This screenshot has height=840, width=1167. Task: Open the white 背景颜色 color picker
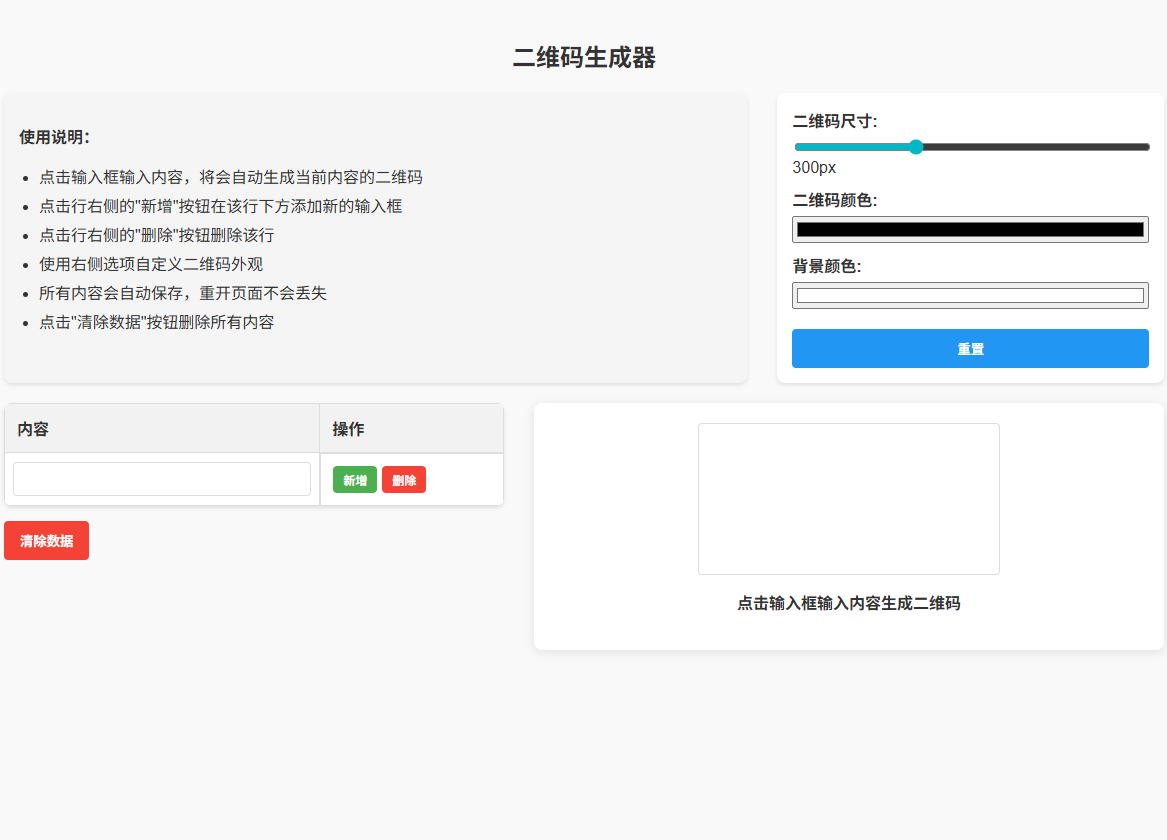tap(969, 295)
